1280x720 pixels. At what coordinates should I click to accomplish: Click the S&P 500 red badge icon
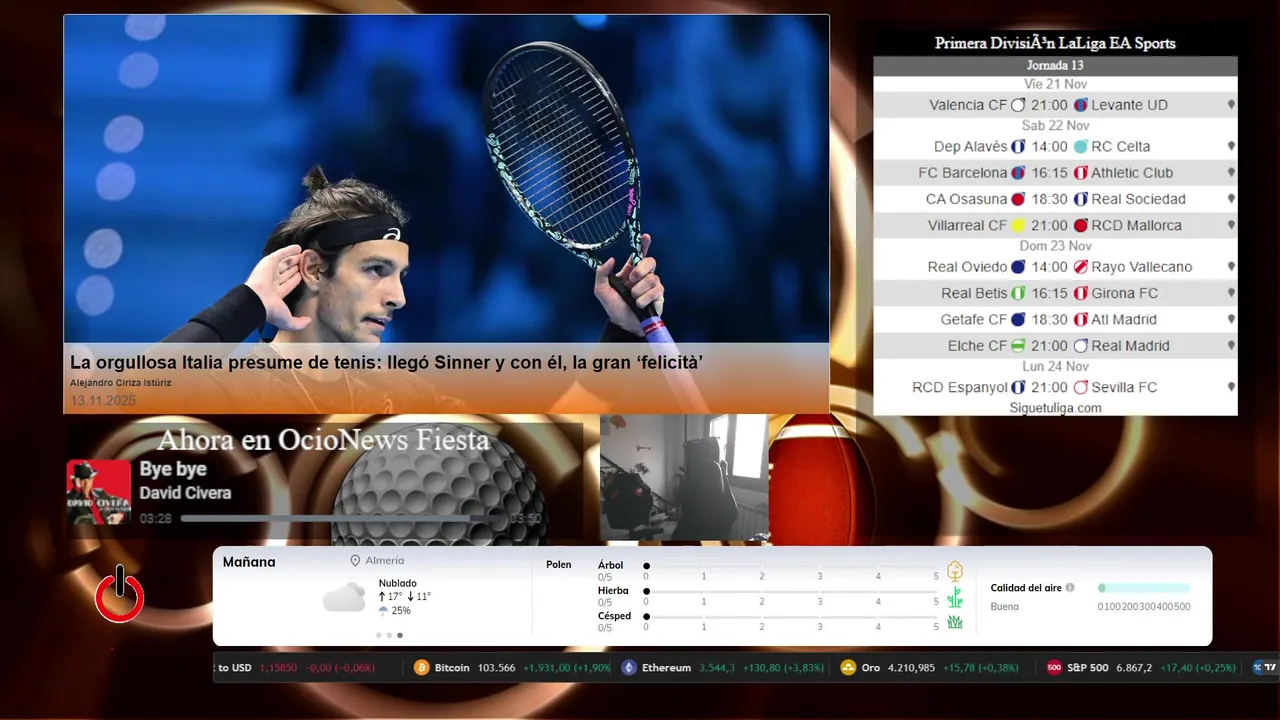coord(1054,668)
